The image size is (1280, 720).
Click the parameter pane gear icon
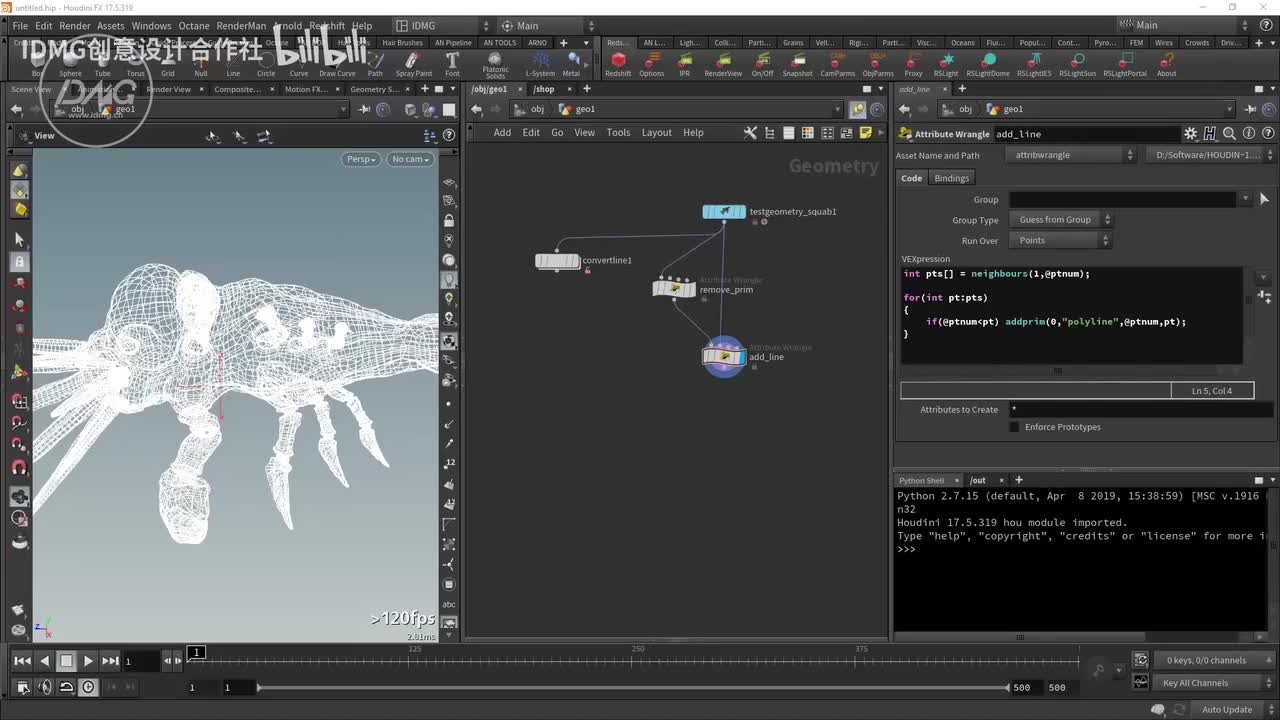point(1190,134)
